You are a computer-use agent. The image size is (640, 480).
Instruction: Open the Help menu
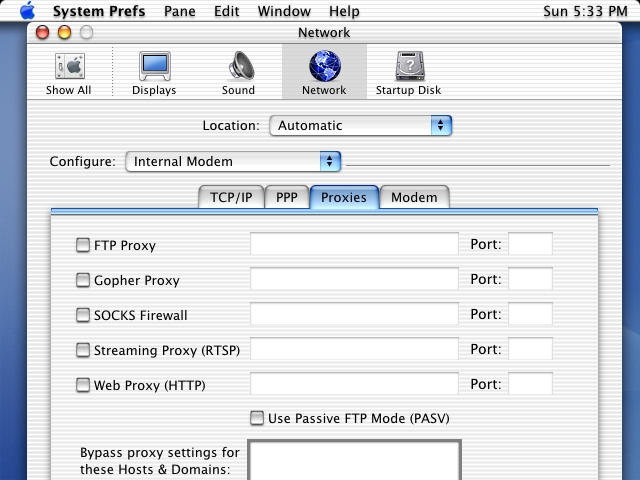pos(344,11)
